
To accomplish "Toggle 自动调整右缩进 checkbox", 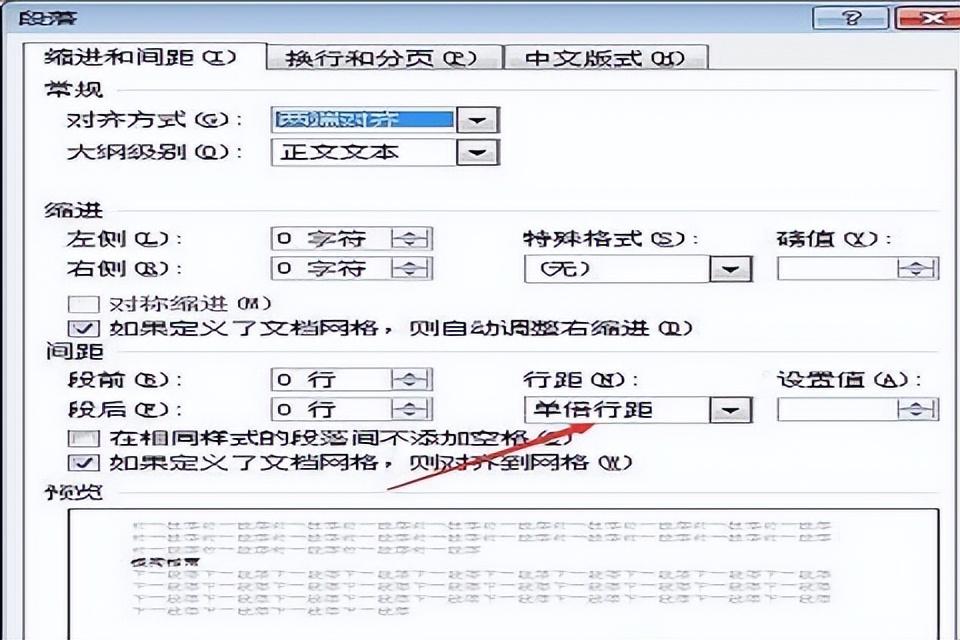I will point(83,329).
